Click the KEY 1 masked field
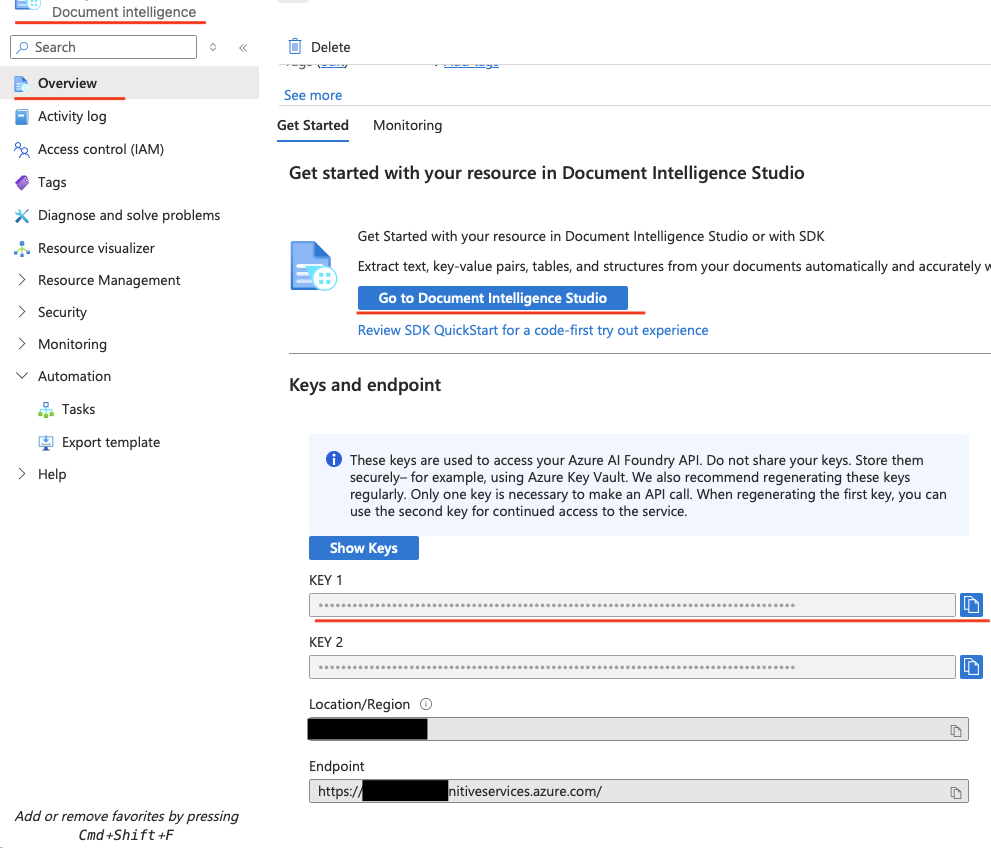This screenshot has width=991, height=848. [632, 605]
